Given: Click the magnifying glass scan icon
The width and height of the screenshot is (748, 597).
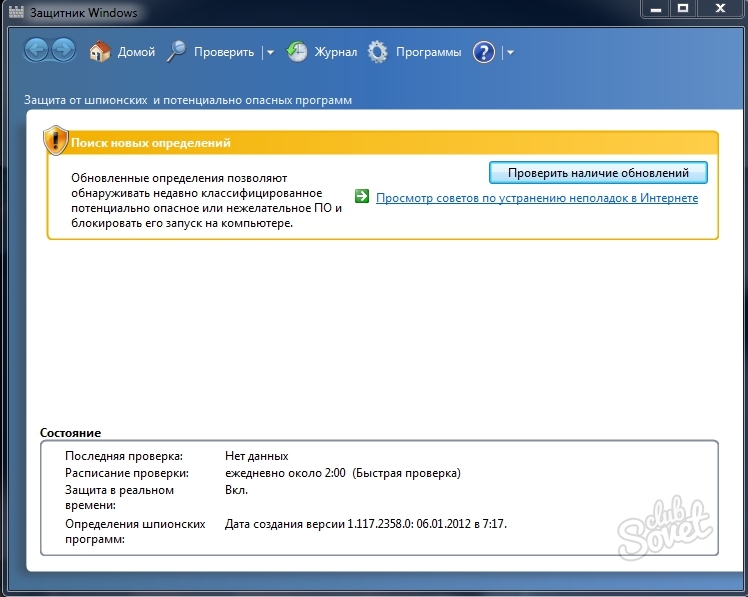Looking at the screenshot, I should 176,51.
